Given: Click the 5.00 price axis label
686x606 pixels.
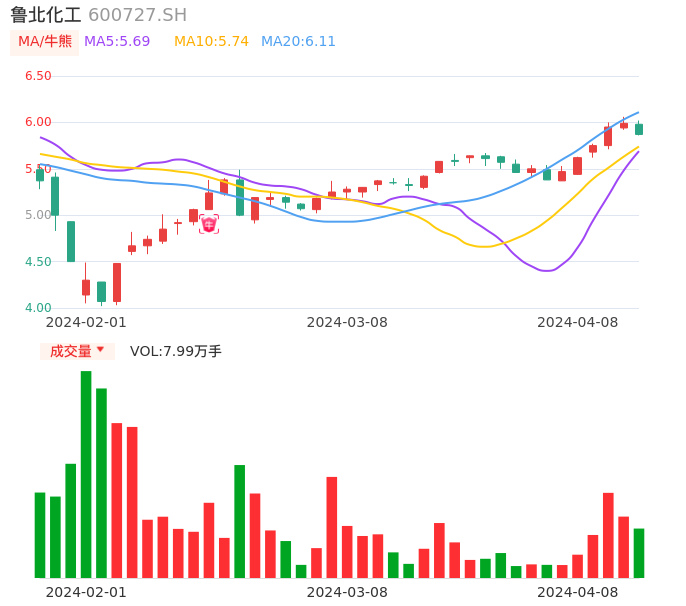Looking at the screenshot, I should (38, 215).
